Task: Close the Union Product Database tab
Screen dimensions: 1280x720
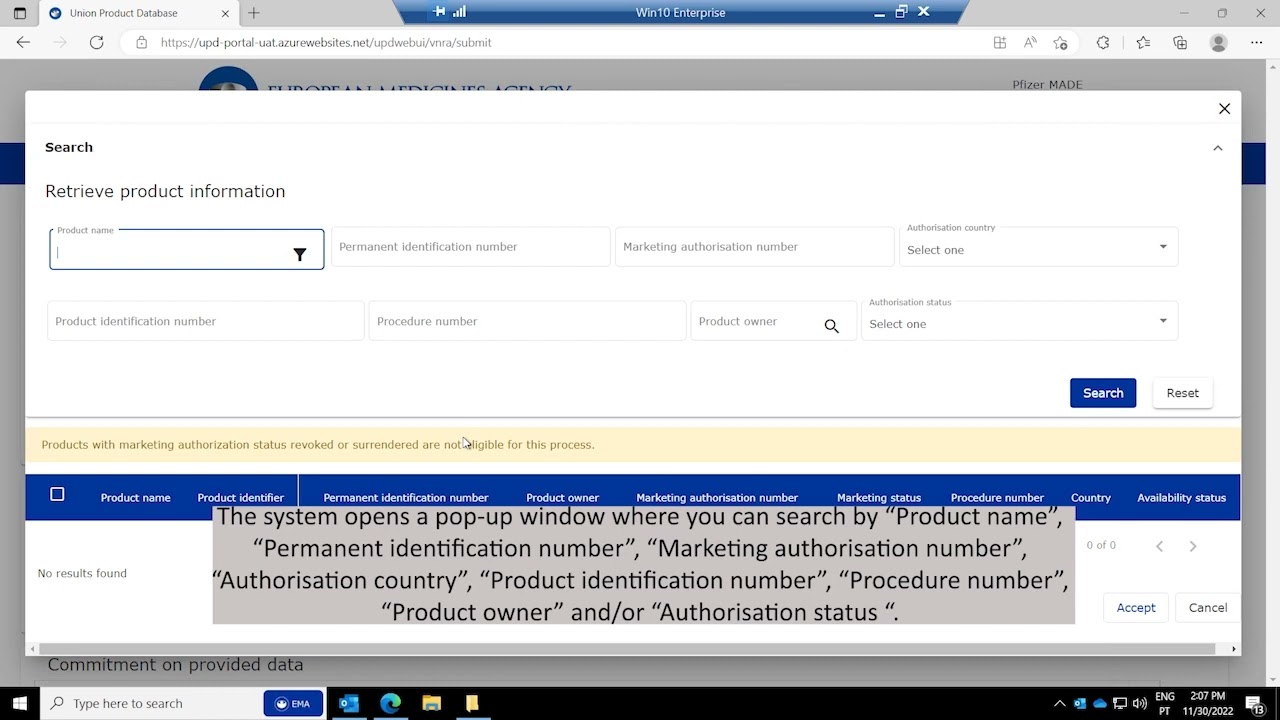Action: [x=225, y=13]
